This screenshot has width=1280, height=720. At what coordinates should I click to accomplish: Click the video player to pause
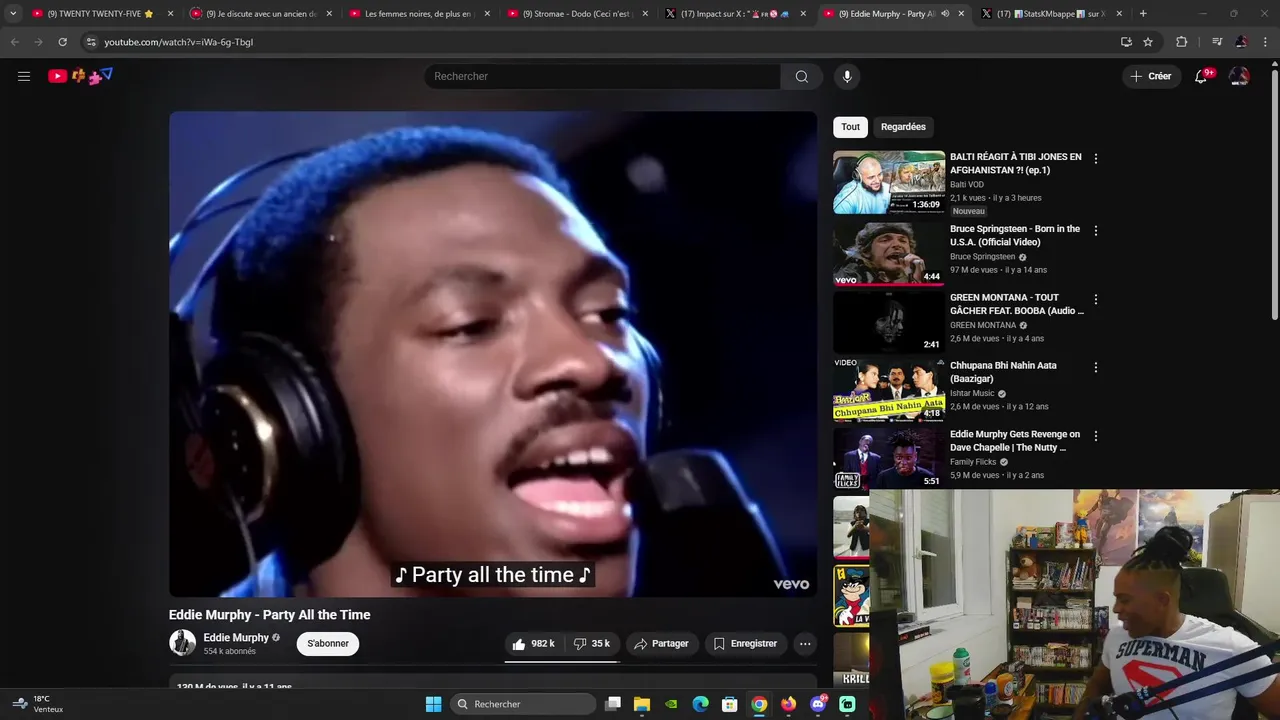point(493,354)
